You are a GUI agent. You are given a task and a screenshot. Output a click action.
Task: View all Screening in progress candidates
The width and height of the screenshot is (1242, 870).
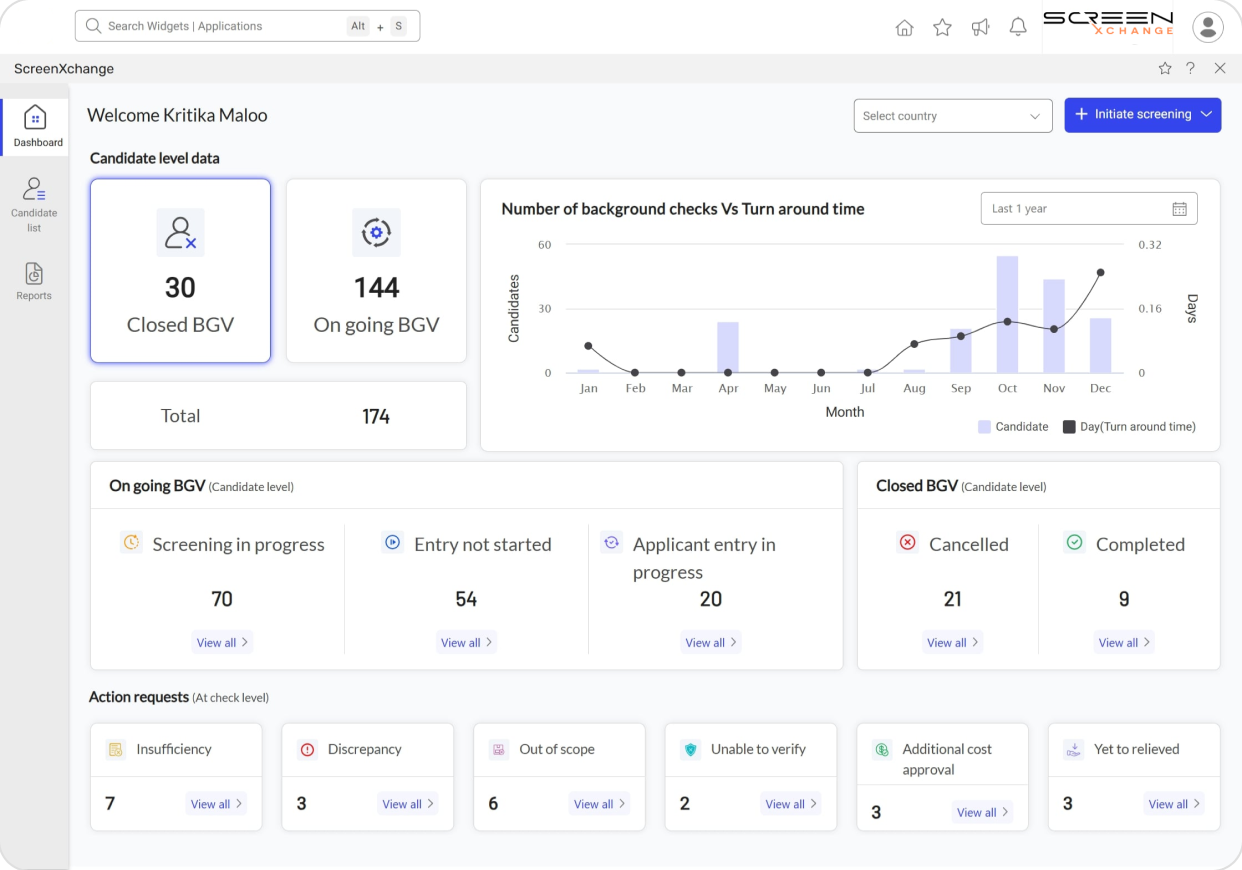pyautogui.click(x=222, y=642)
